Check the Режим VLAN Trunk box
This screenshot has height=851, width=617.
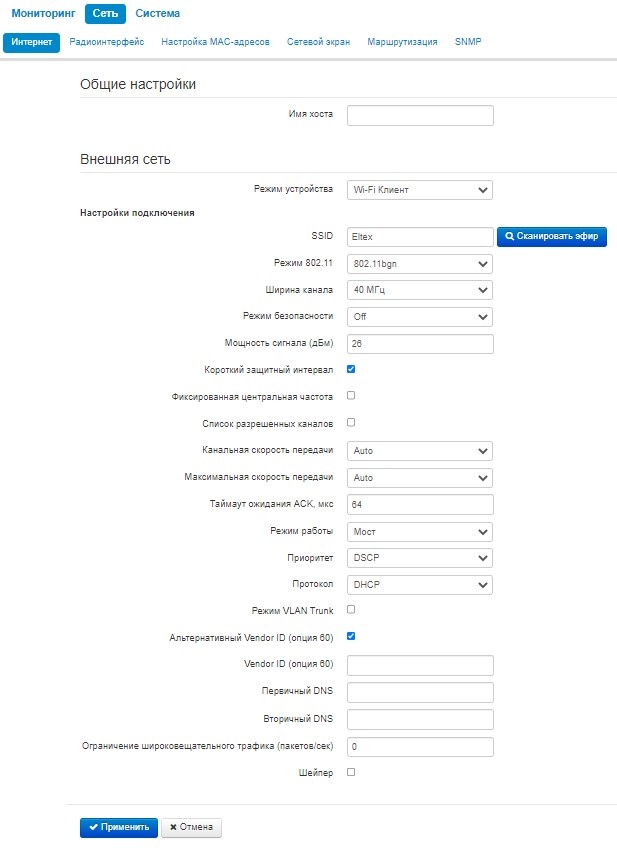pyautogui.click(x=351, y=609)
